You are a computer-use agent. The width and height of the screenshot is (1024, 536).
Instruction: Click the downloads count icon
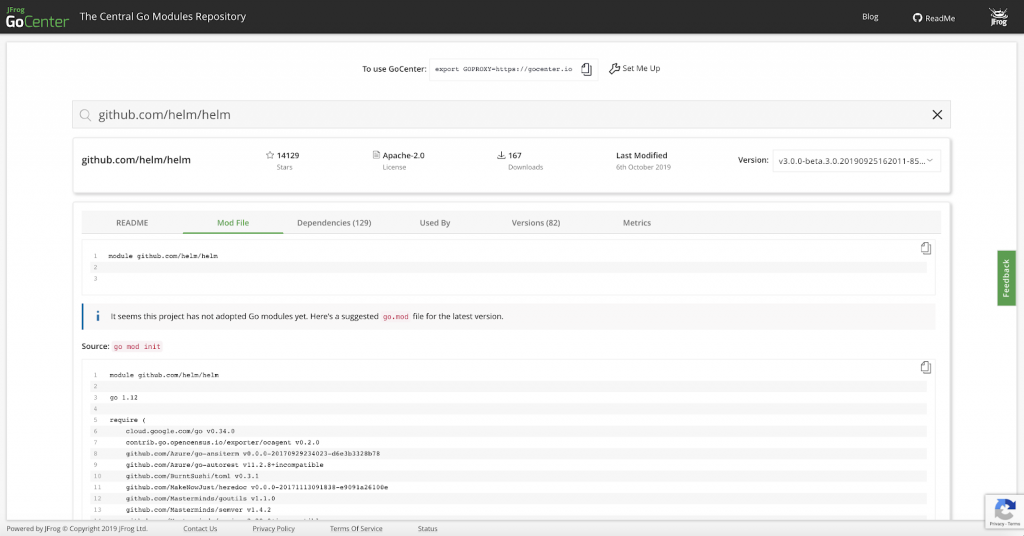pos(501,156)
